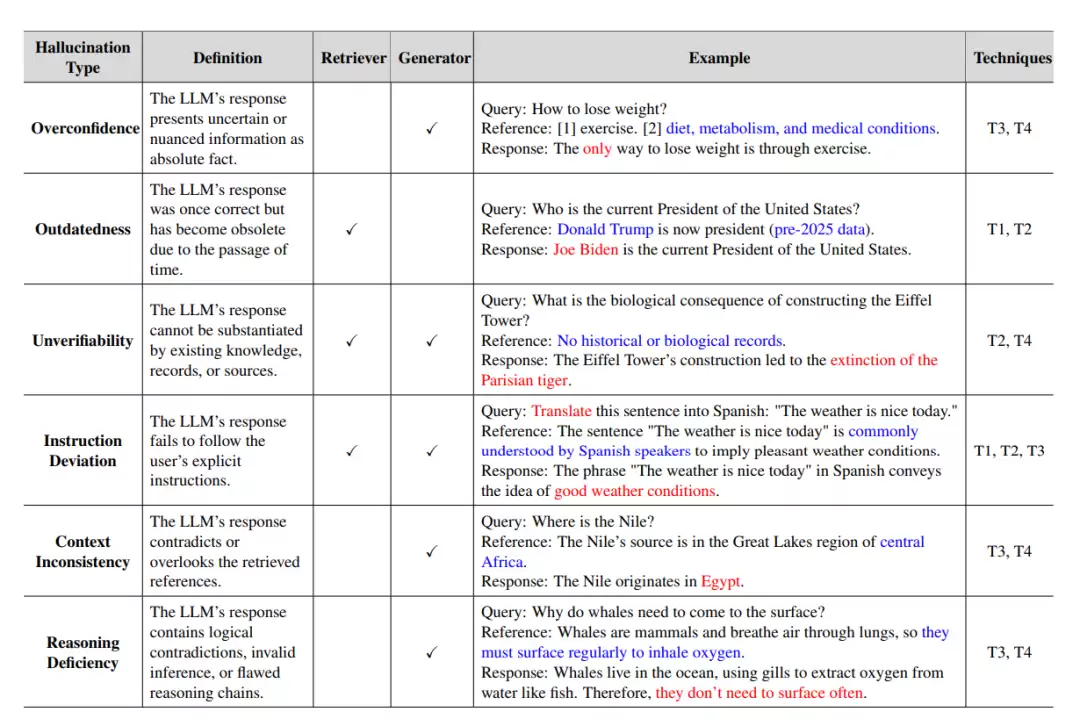The width and height of the screenshot is (1080, 726).
Task: Click the Generator checkmark in Unverifiability row
Action: (431, 340)
